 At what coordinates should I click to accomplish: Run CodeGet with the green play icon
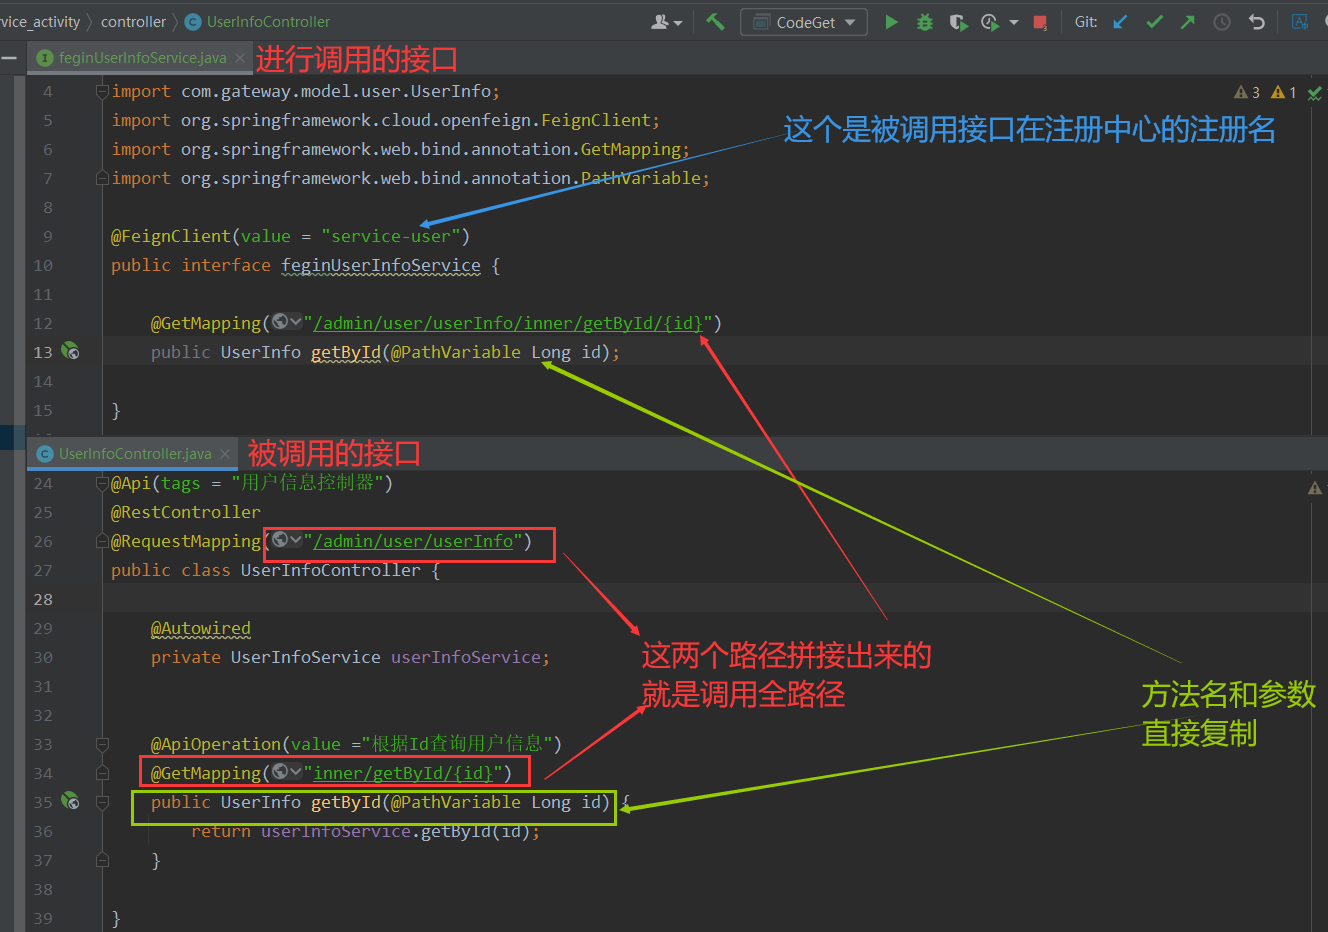tap(891, 22)
